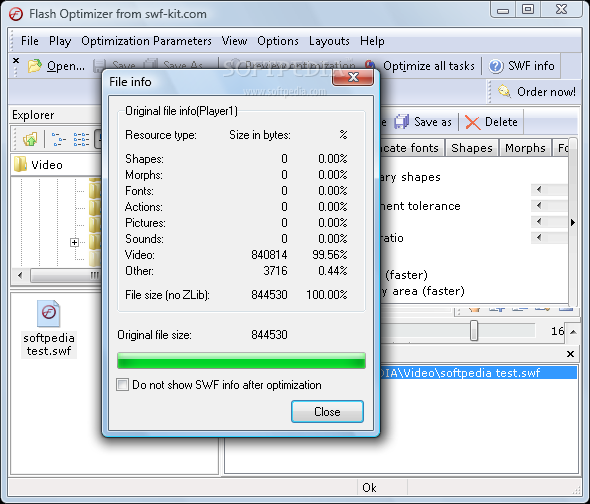This screenshot has width=590, height=504.
Task: Open the View menu
Action: pos(234,41)
